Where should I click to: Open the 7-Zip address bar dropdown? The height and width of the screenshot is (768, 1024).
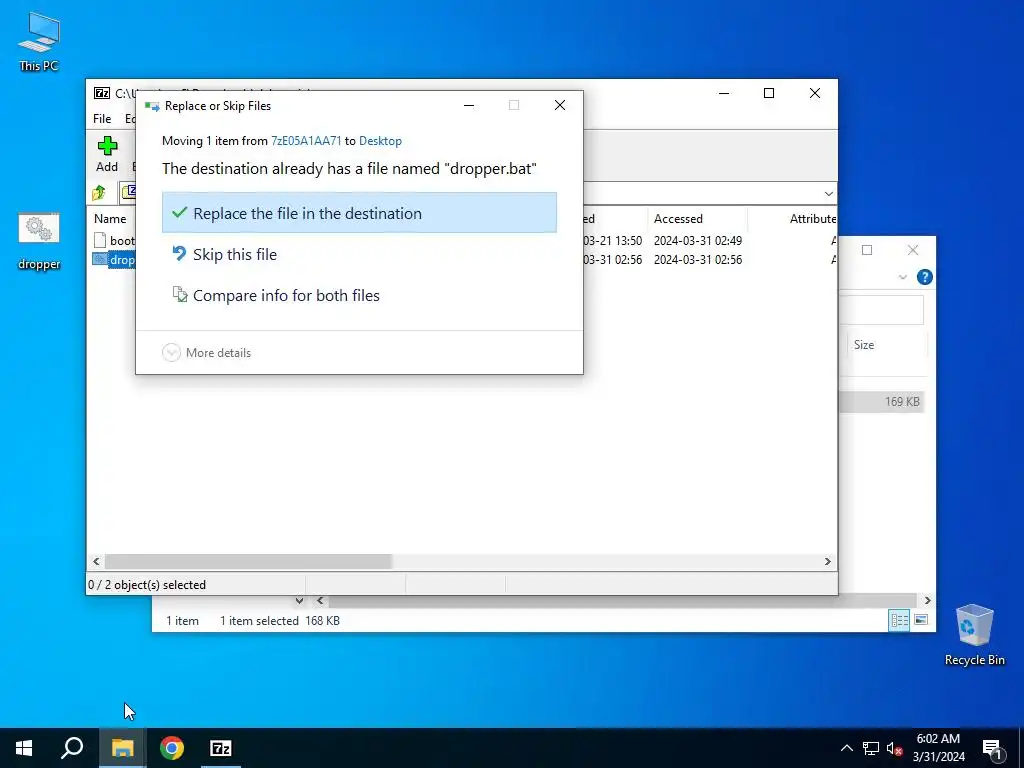tap(828, 193)
